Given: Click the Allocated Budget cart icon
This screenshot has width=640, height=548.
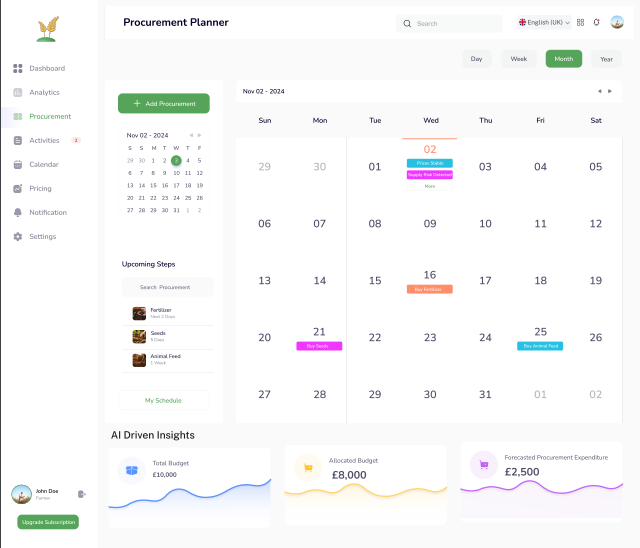Looking at the screenshot, I should (x=308, y=467).
